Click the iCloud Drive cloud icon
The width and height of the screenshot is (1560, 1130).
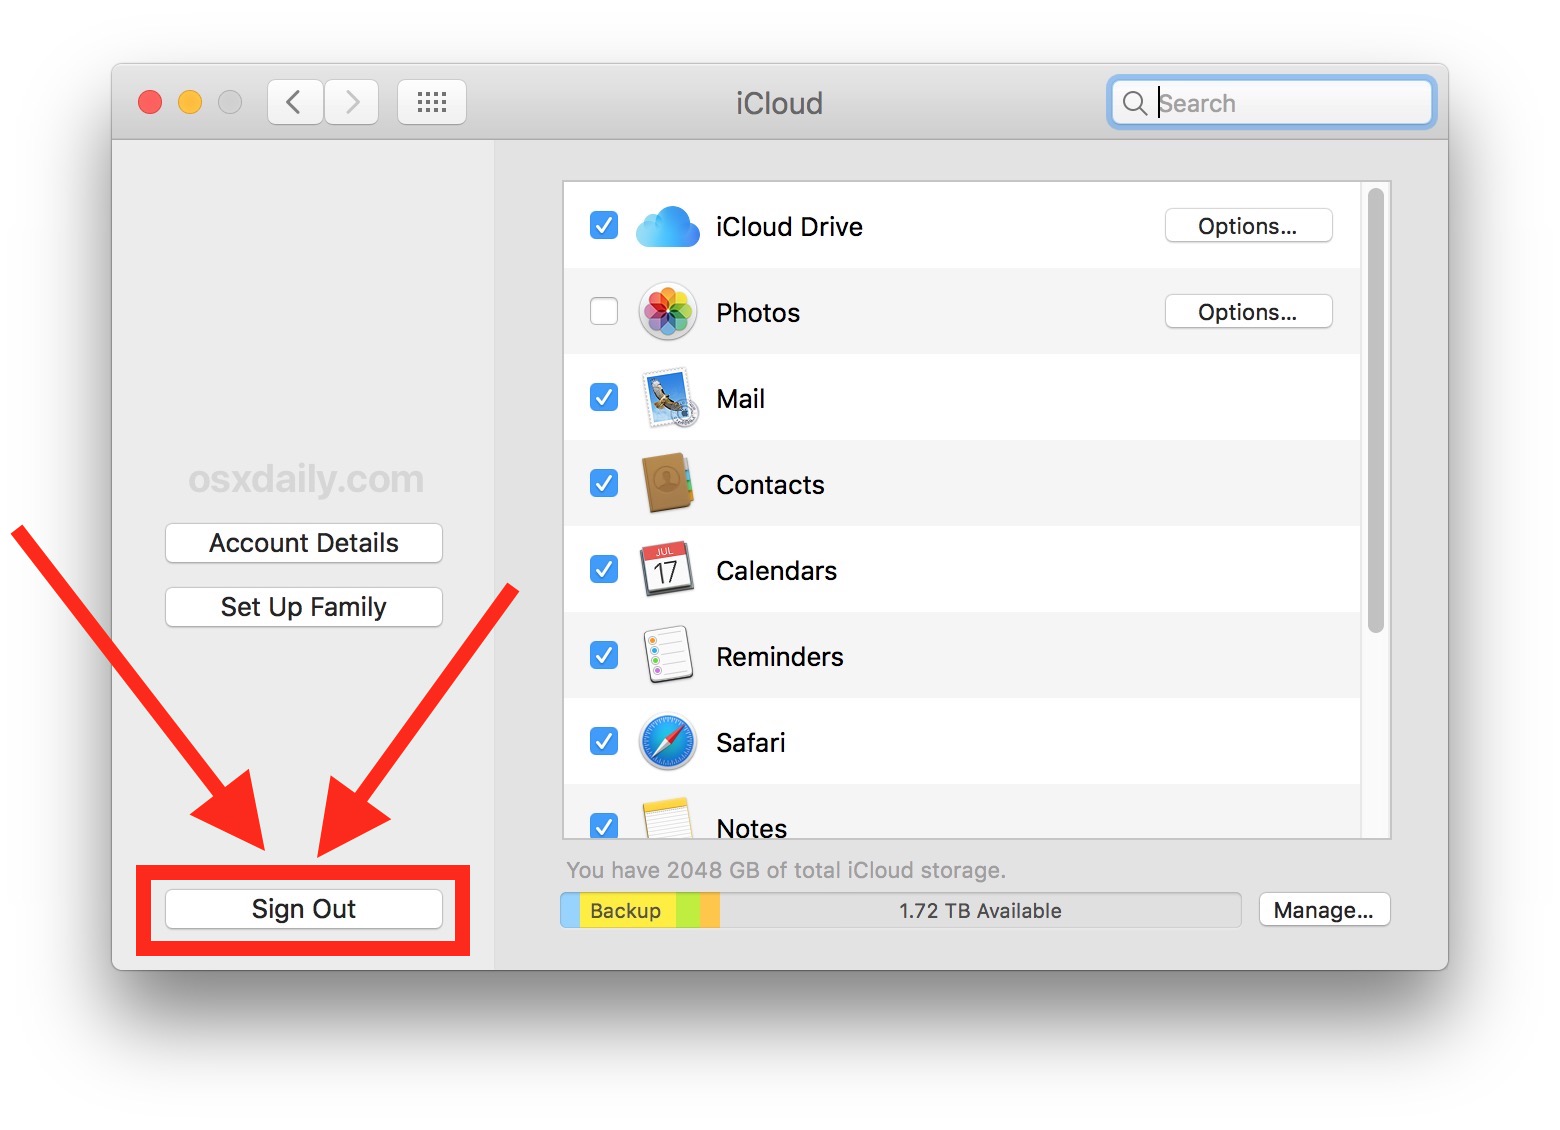coord(667,226)
